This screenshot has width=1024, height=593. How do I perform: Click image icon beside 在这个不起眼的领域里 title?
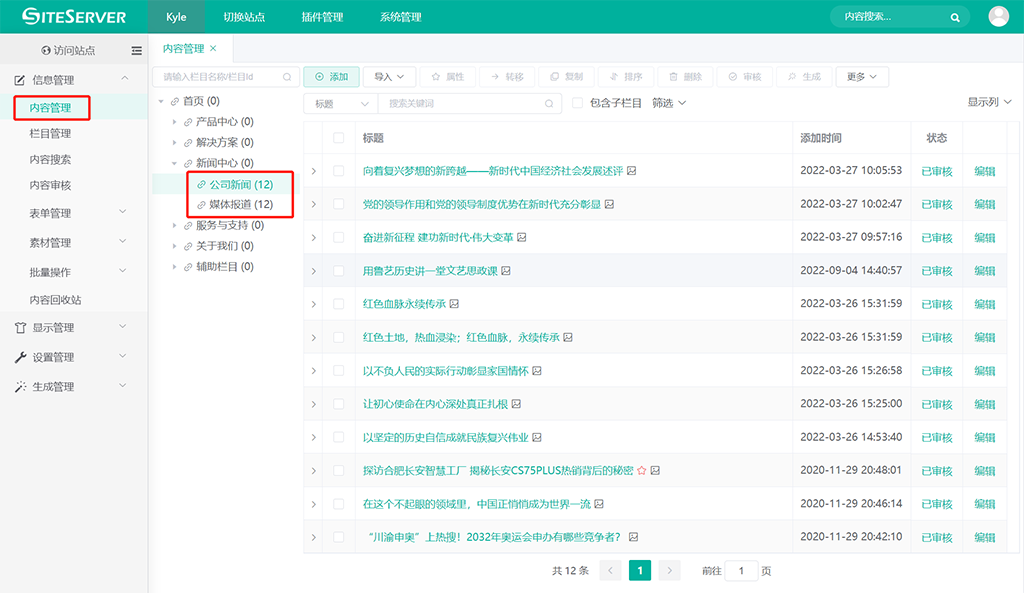pyautogui.click(x=599, y=504)
